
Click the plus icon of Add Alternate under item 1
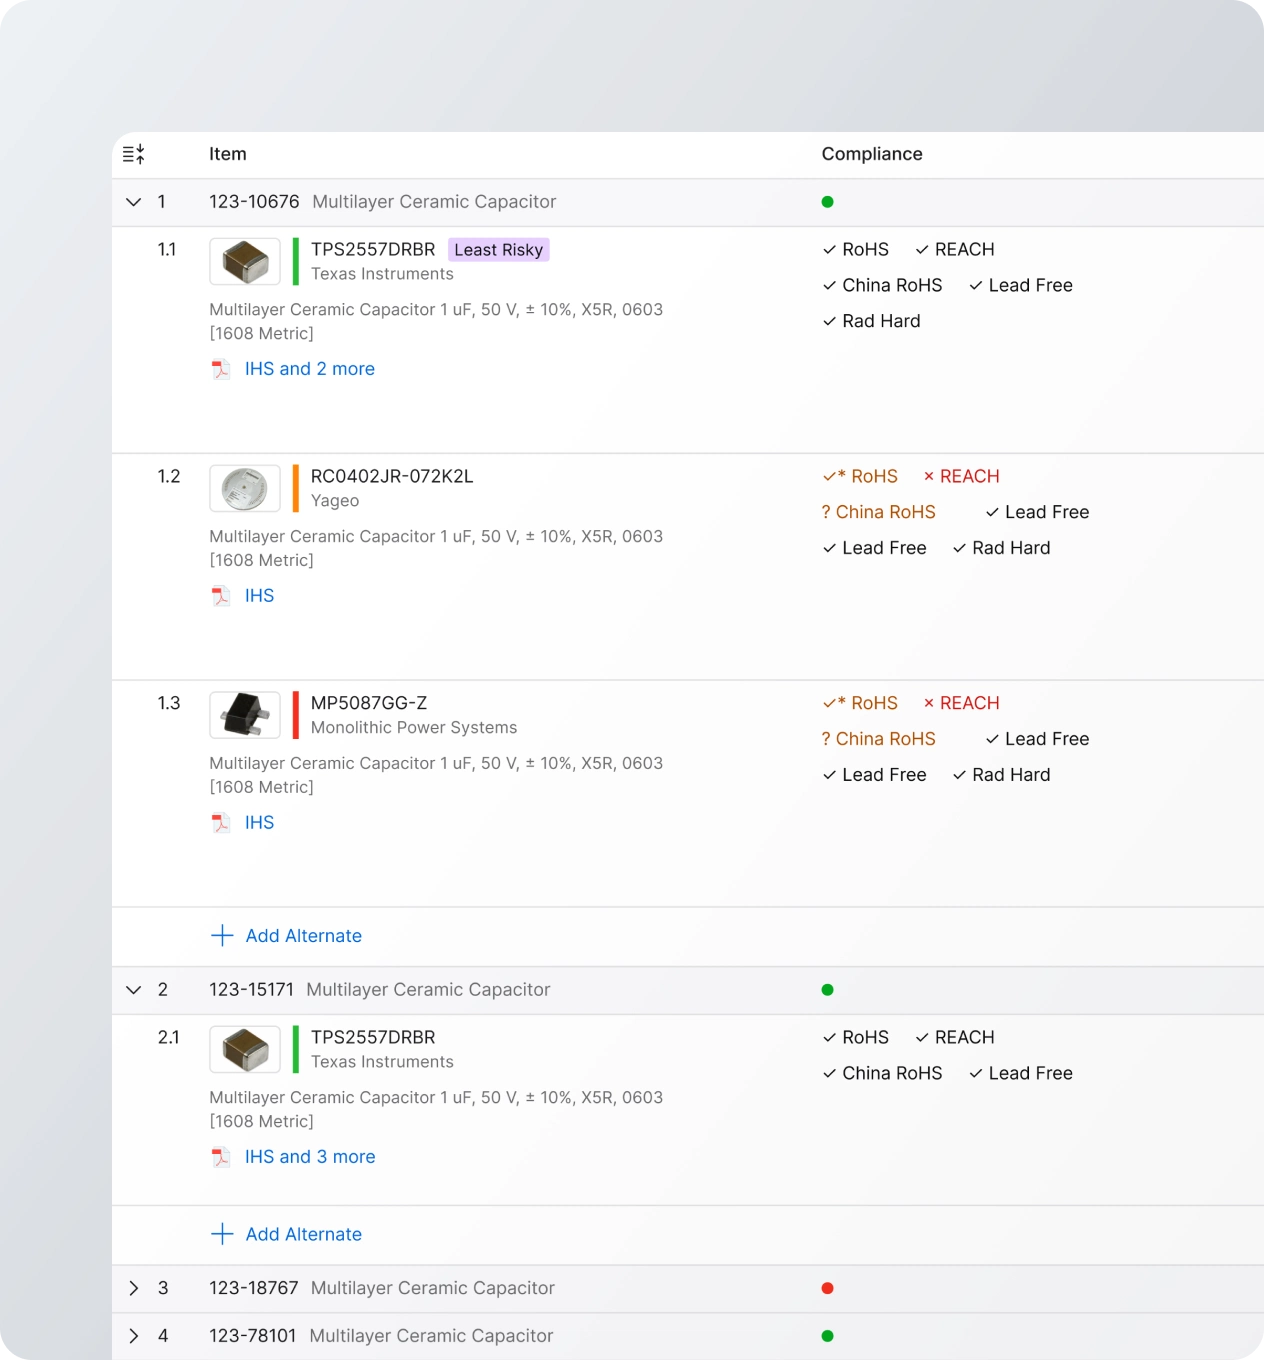point(222,936)
